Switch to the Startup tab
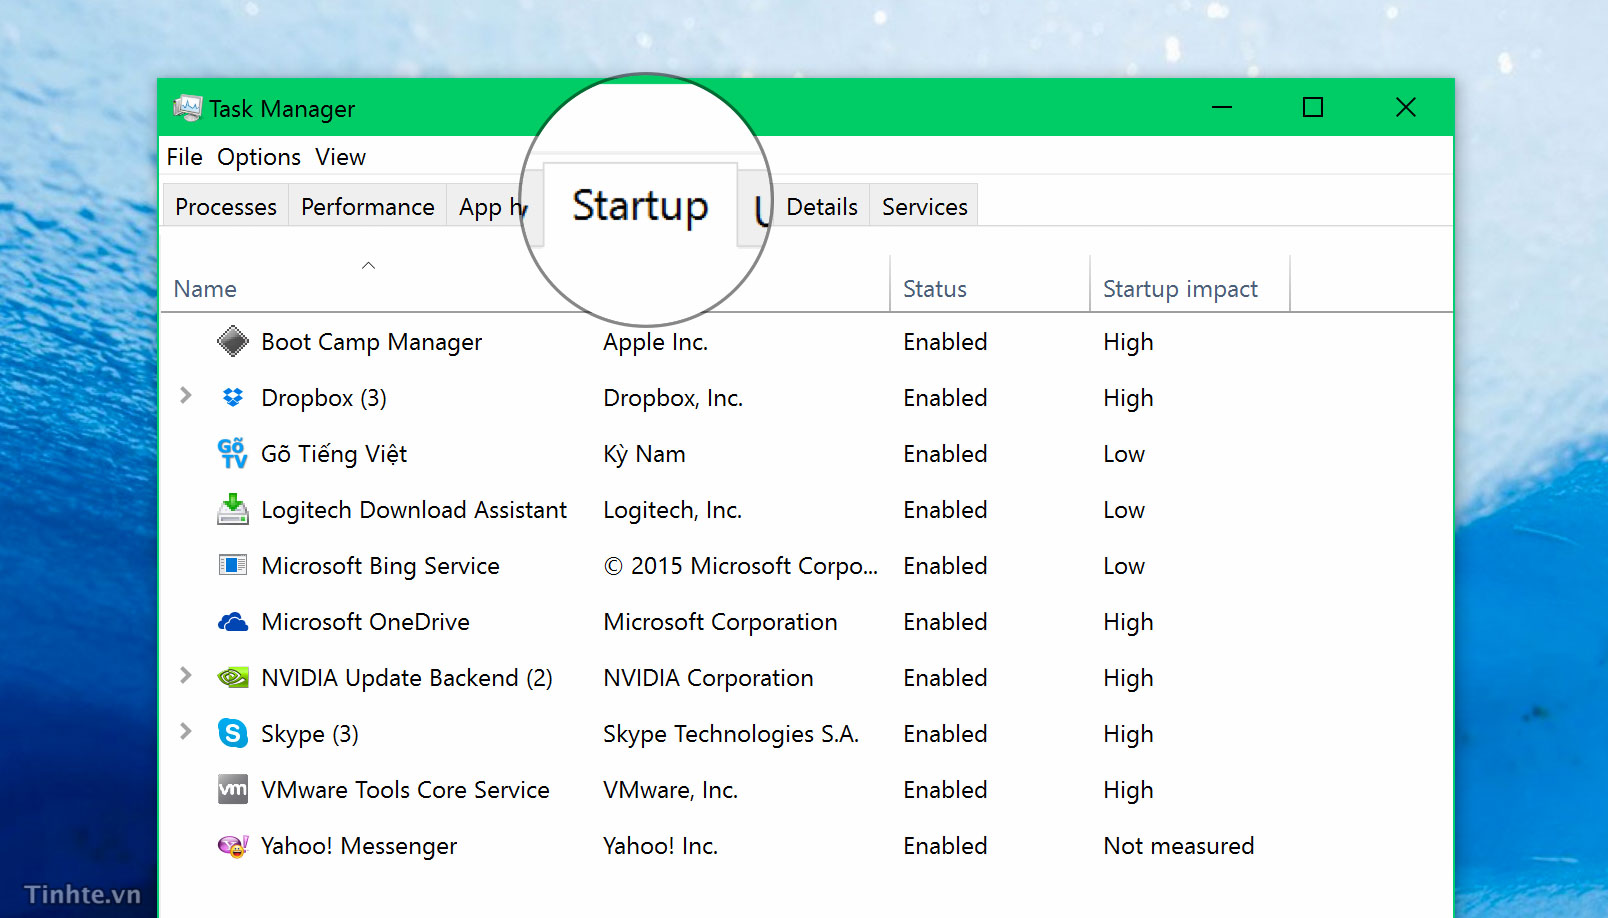Image resolution: width=1608 pixels, height=918 pixels. tap(640, 205)
